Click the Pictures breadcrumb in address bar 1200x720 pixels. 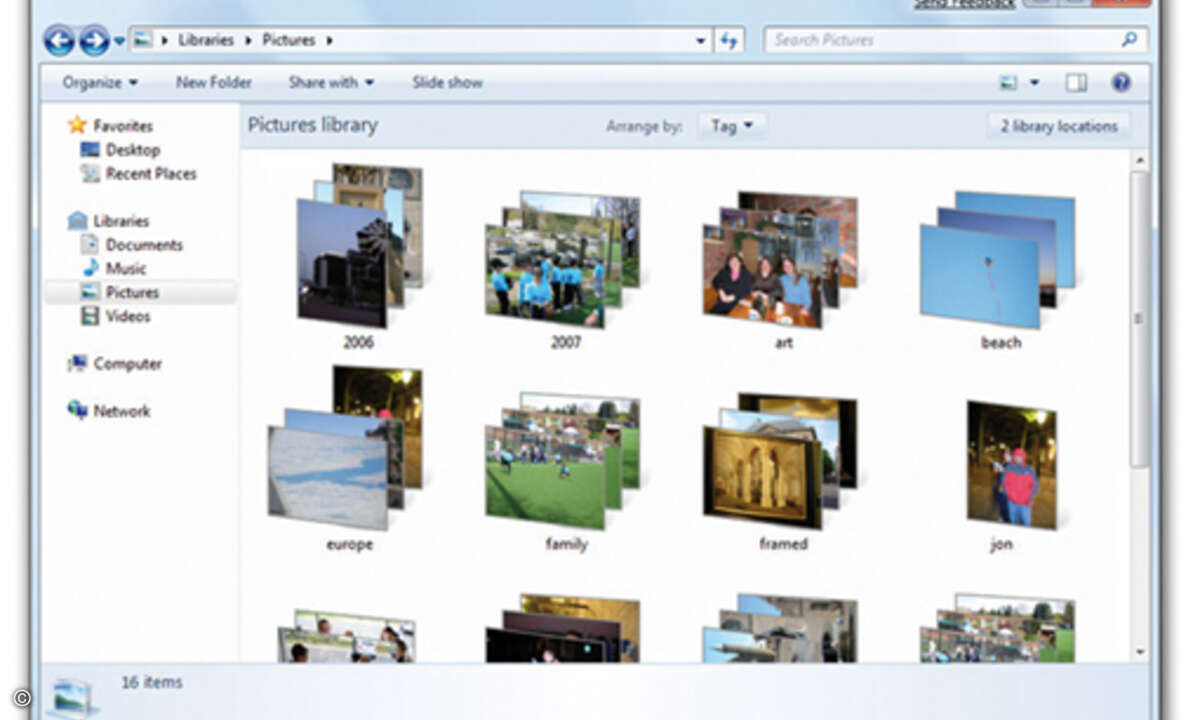pyautogui.click(x=288, y=40)
